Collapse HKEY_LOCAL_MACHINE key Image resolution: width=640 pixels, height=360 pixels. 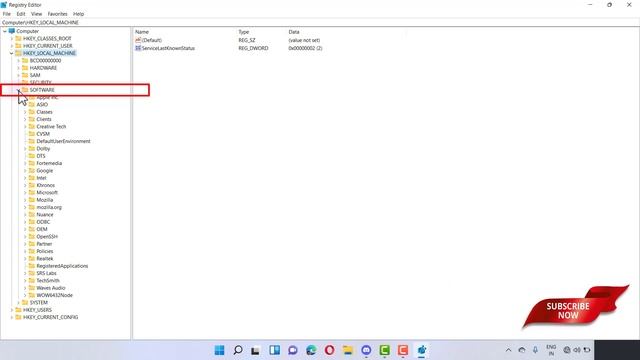[x=12, y=53]
